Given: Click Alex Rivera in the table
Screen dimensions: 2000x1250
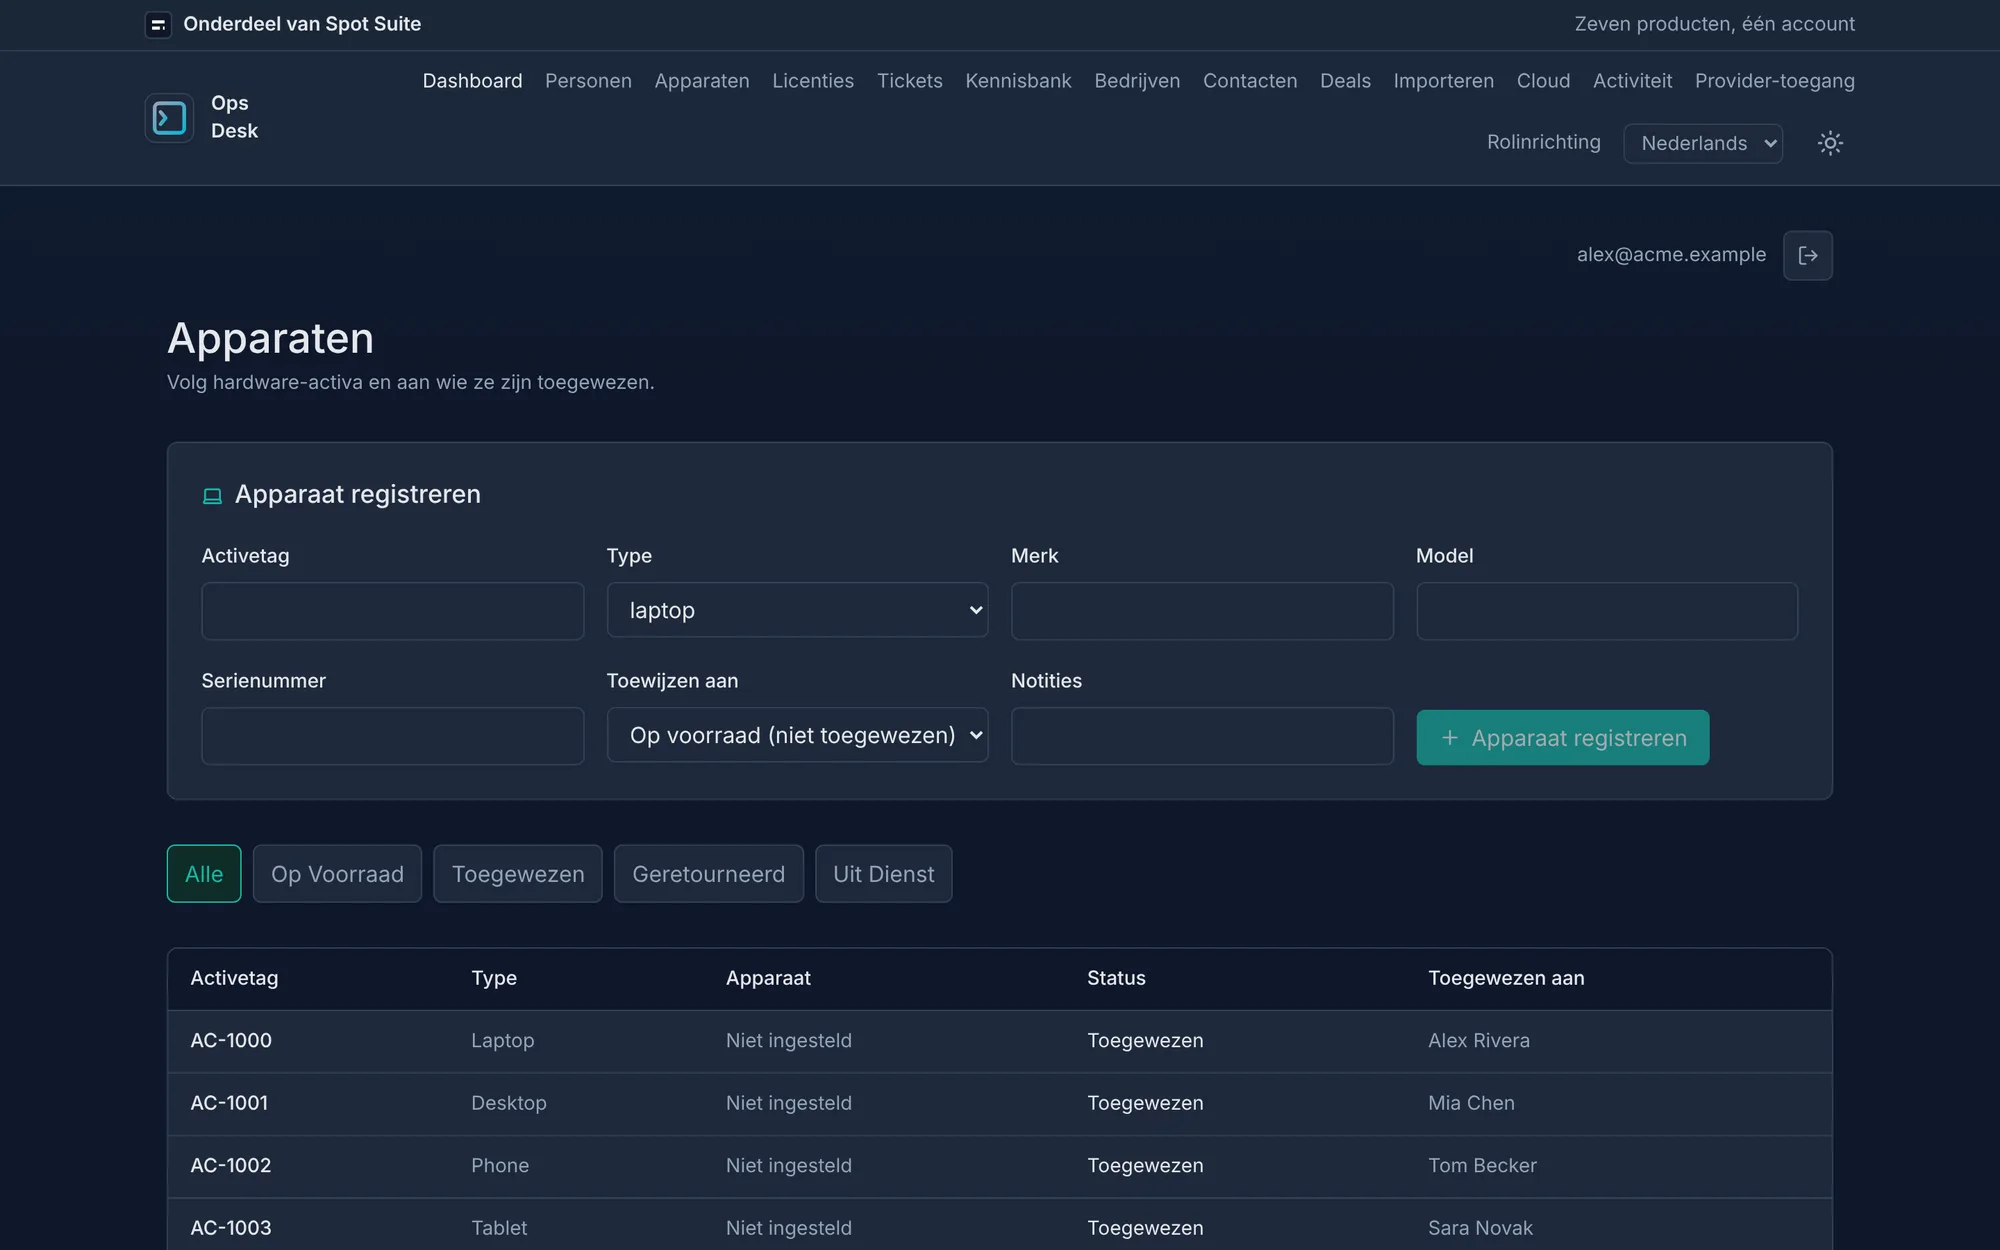Looking at the screenshot, I should [1479, 1041].
